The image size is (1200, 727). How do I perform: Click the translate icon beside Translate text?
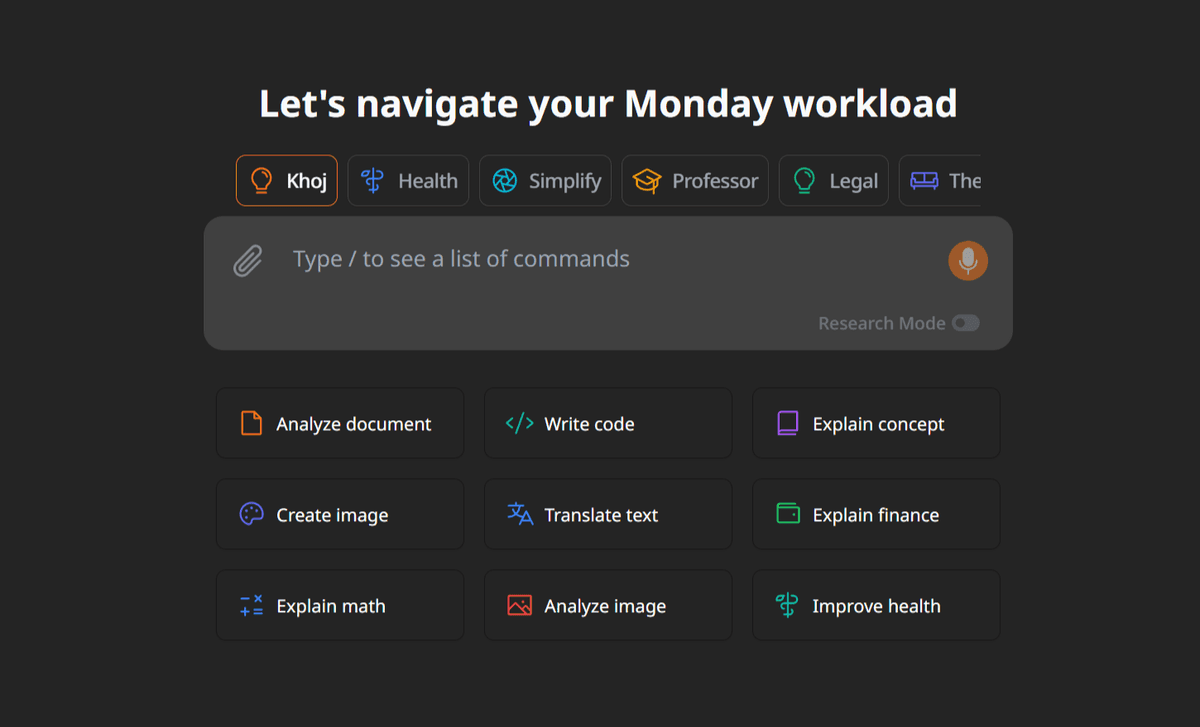(x=520, y=514)
